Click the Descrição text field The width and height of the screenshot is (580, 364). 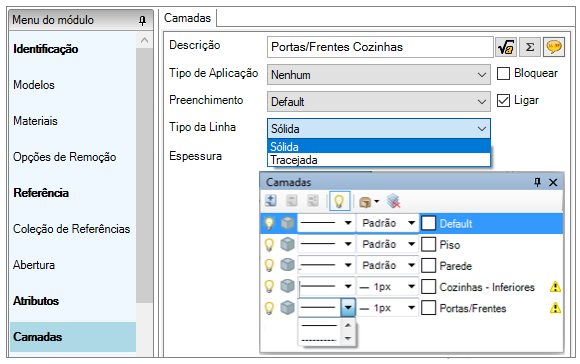pyautogui.click(x=380, y=47)
